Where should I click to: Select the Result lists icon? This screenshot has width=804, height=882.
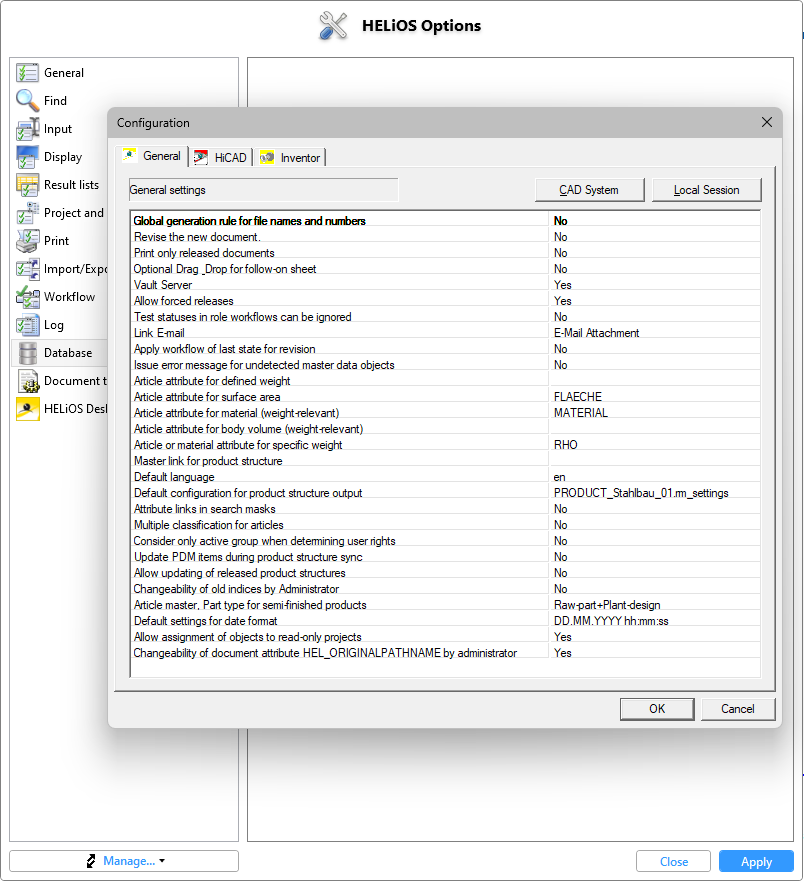[27, 185]
